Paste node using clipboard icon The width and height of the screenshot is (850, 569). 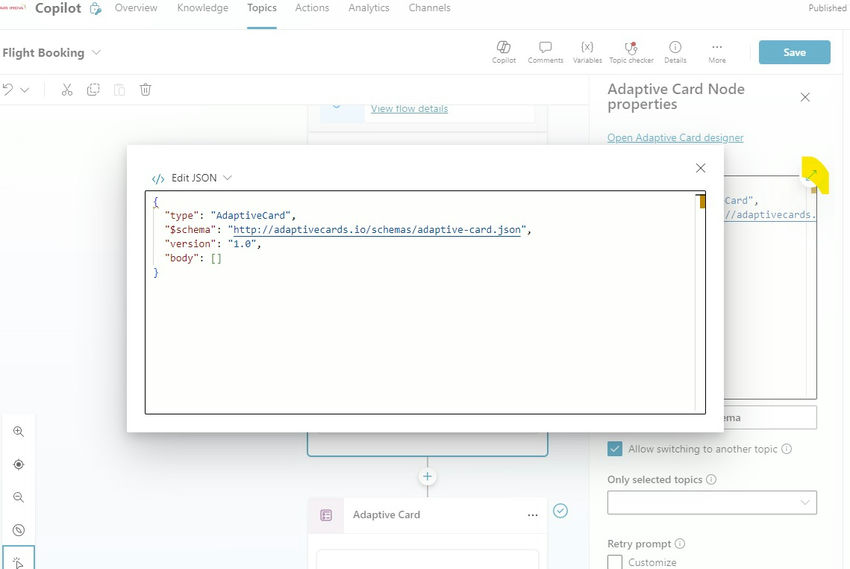coord(119,89)
